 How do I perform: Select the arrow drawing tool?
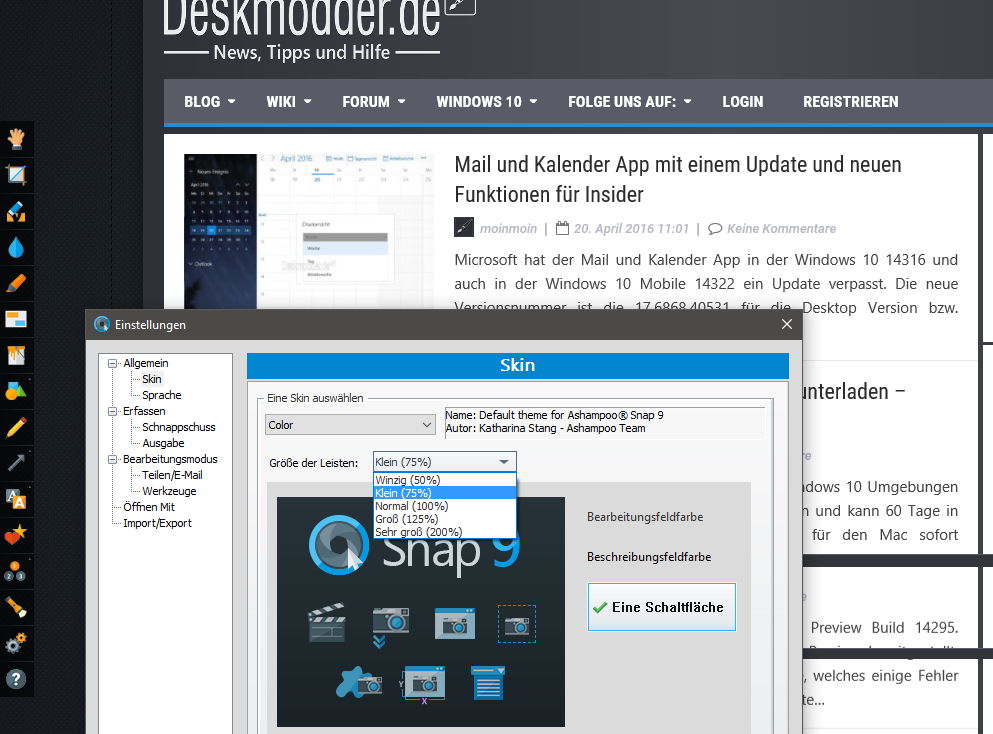(x=16, y=463)
